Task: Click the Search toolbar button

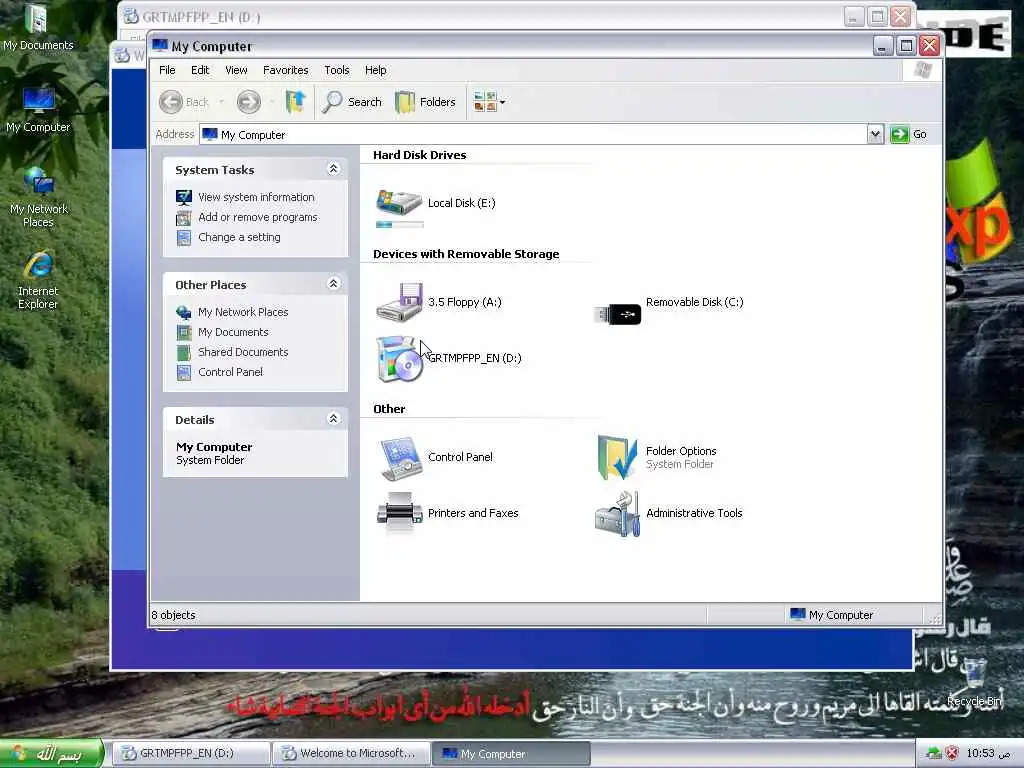Action: tap(351, 102)
